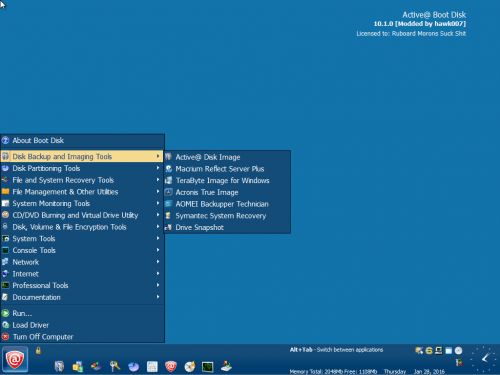Image resolution: width=500 pixels, height=375 pixels.
Task: Click the Active@ Boot Disk desktop title
Action: (434, 15)
